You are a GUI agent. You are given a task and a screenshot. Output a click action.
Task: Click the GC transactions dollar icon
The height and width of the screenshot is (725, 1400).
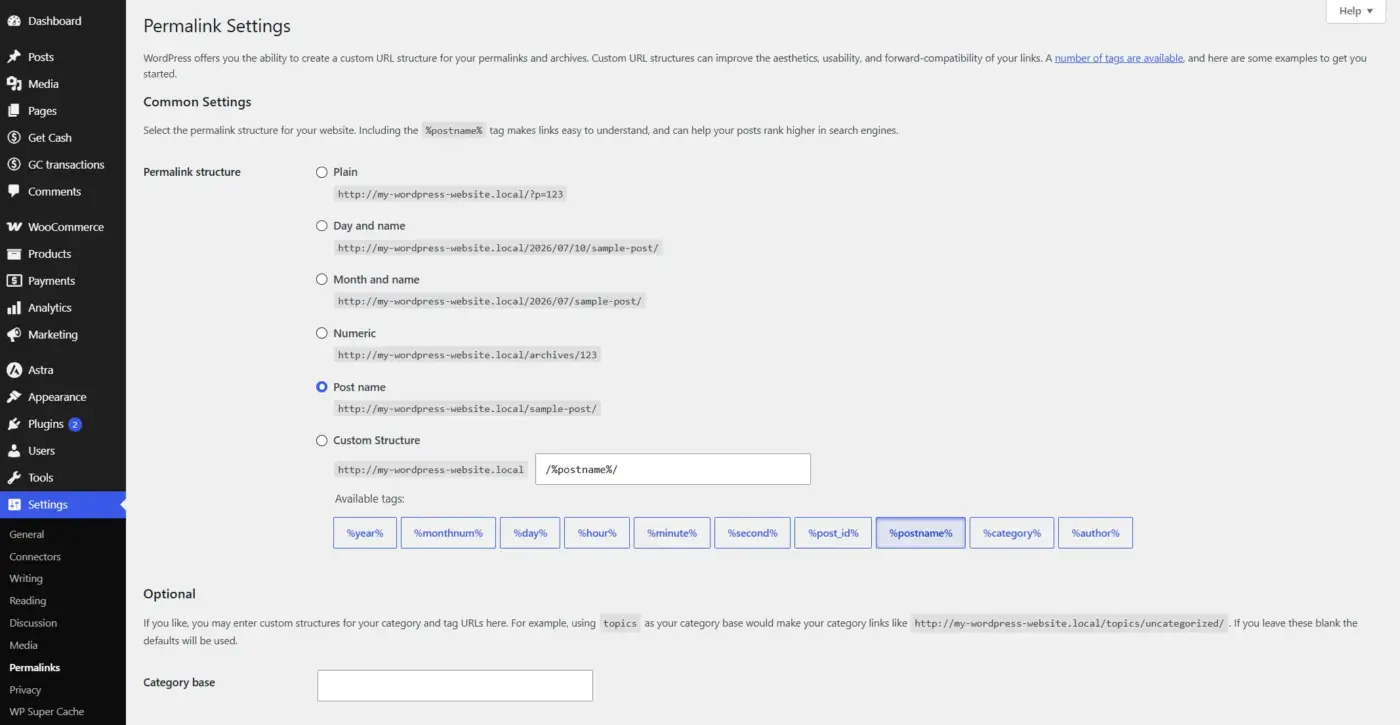pyautogui.click(x=14, y=165)
